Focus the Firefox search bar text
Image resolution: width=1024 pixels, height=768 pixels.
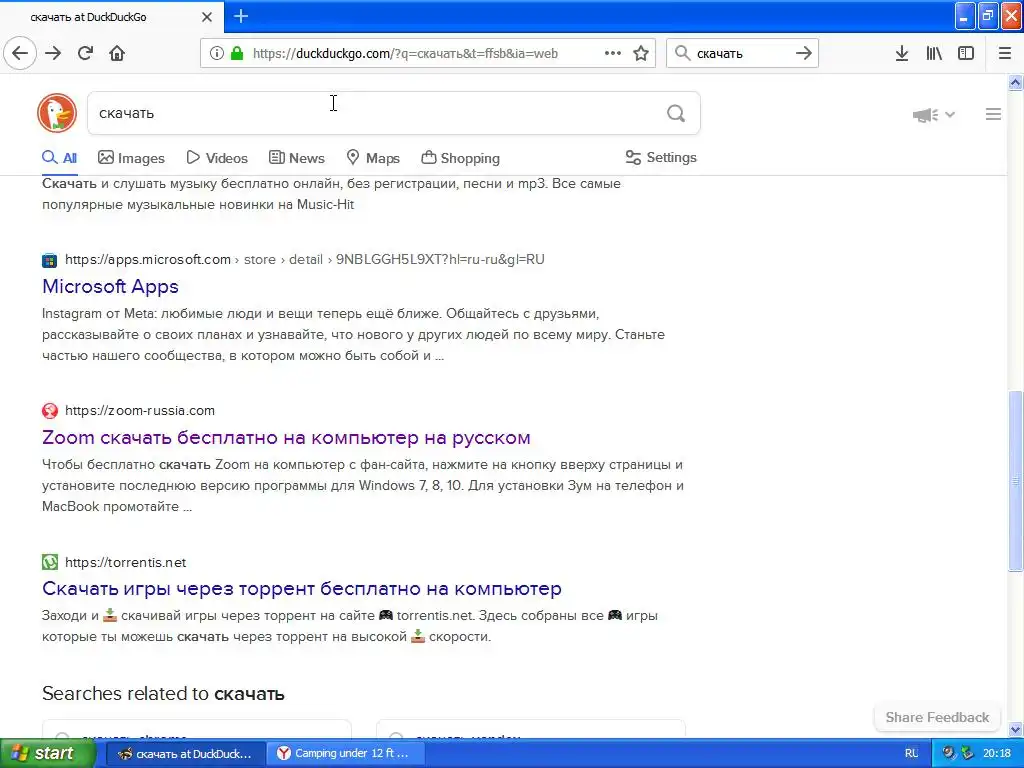coord(741,54)
